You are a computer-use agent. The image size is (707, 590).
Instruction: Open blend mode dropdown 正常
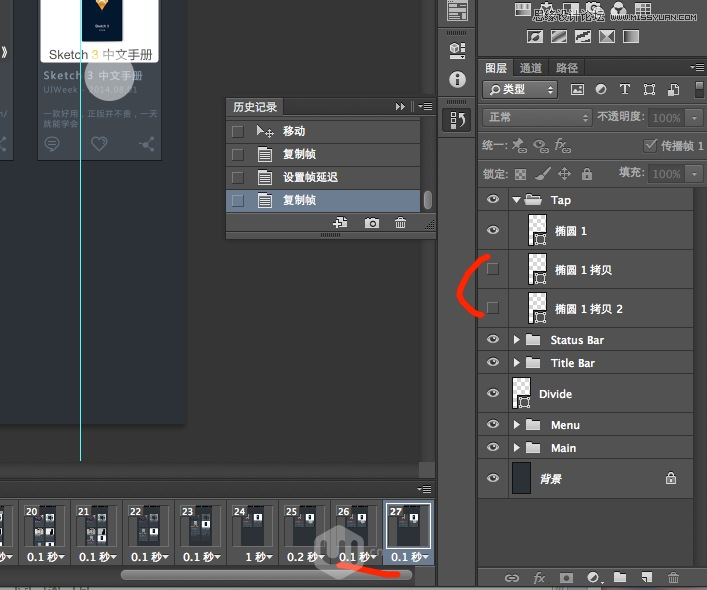click(x=536, y=118)
